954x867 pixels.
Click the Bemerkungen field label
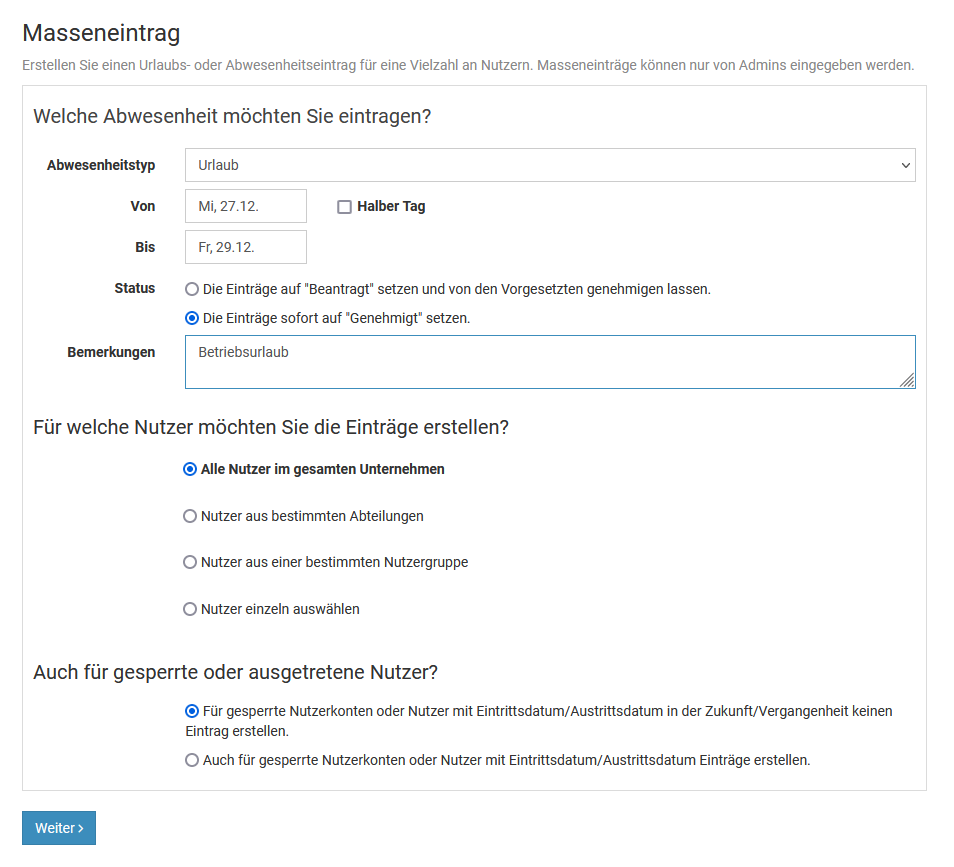111,352
